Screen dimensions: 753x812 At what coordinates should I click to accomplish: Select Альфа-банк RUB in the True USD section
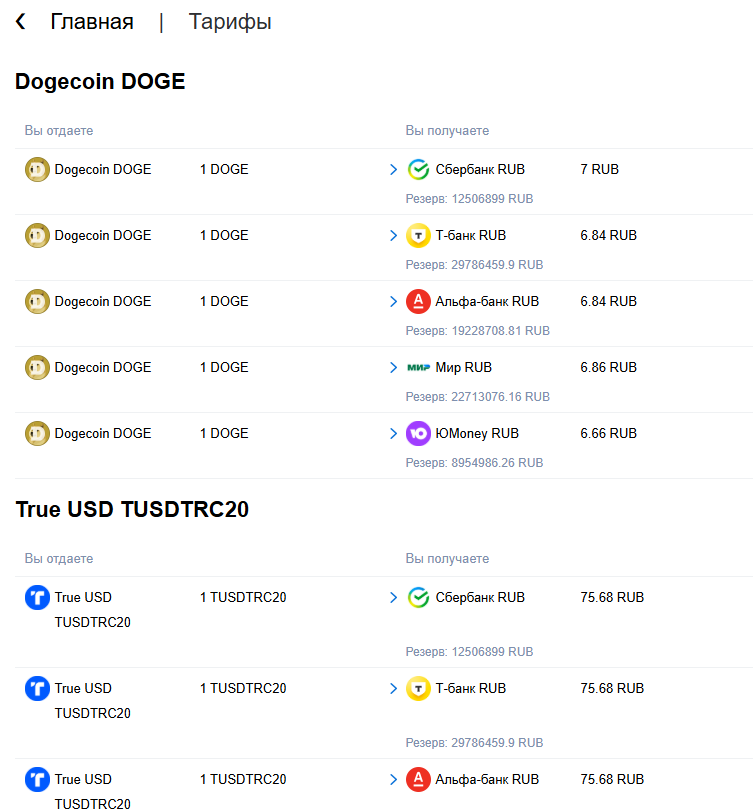pos(487,779)
